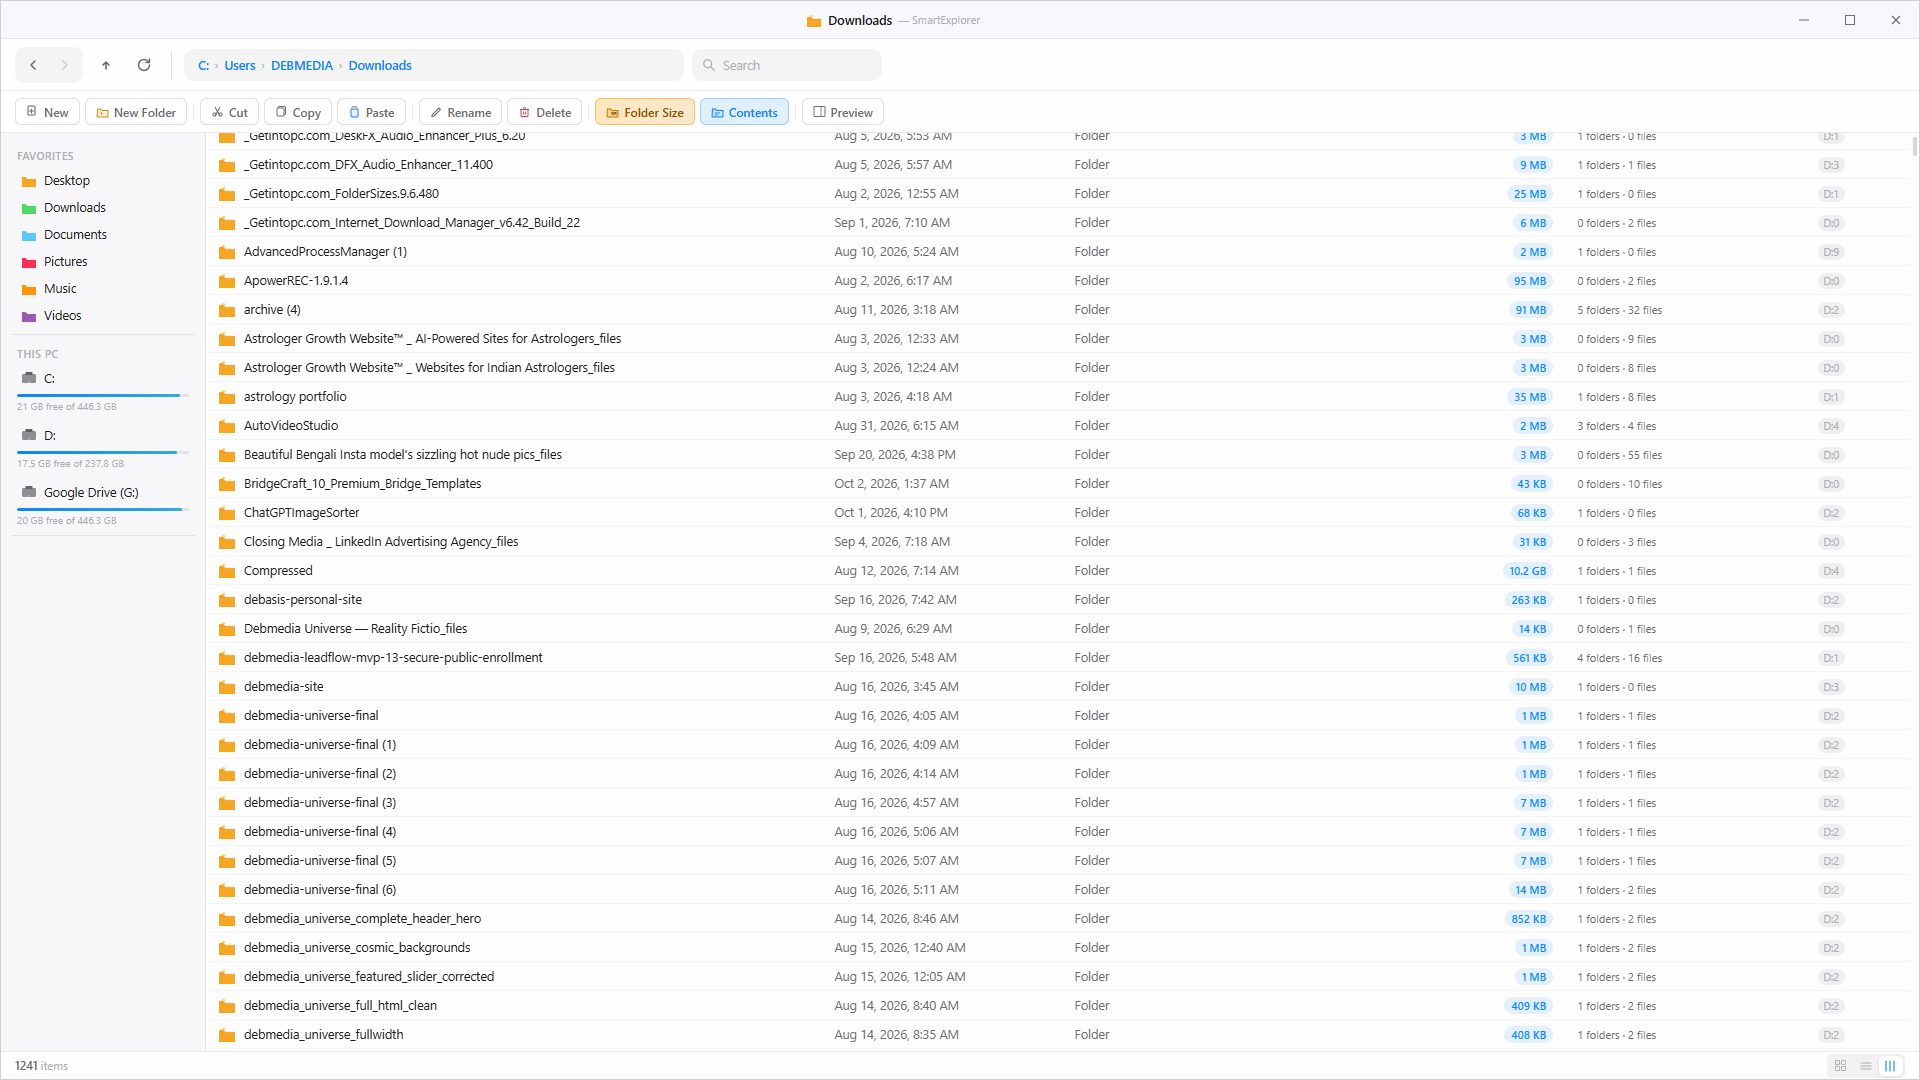The height and width of the screenshot is (1080, 1920).
Task: Select the AutoVideoStudio folder
Action: pyautogui.click(x=1060, y=426)
